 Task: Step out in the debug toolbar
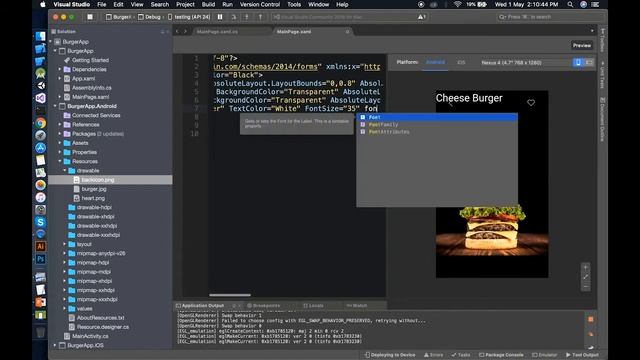click(260, 17)
